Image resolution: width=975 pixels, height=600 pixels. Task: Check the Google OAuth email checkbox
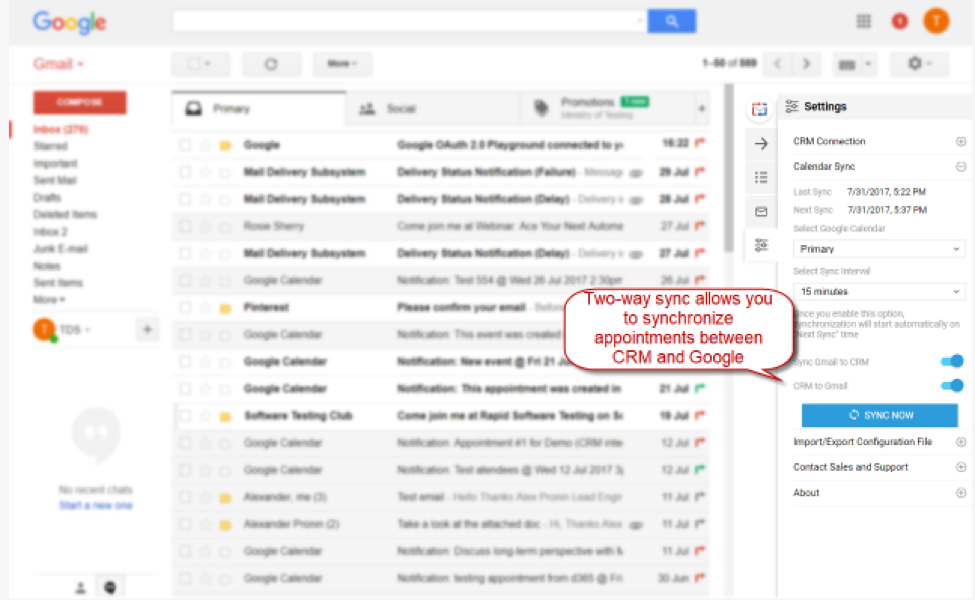click(185, 145)
